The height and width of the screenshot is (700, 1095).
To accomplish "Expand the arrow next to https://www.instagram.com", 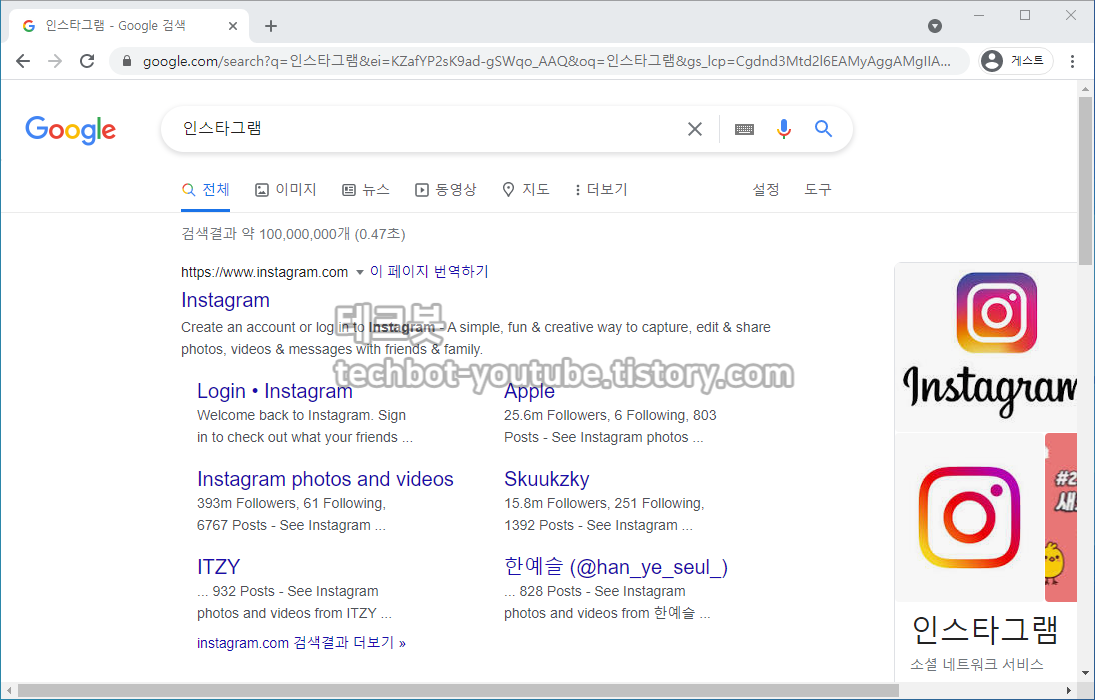I will [360, 272].
